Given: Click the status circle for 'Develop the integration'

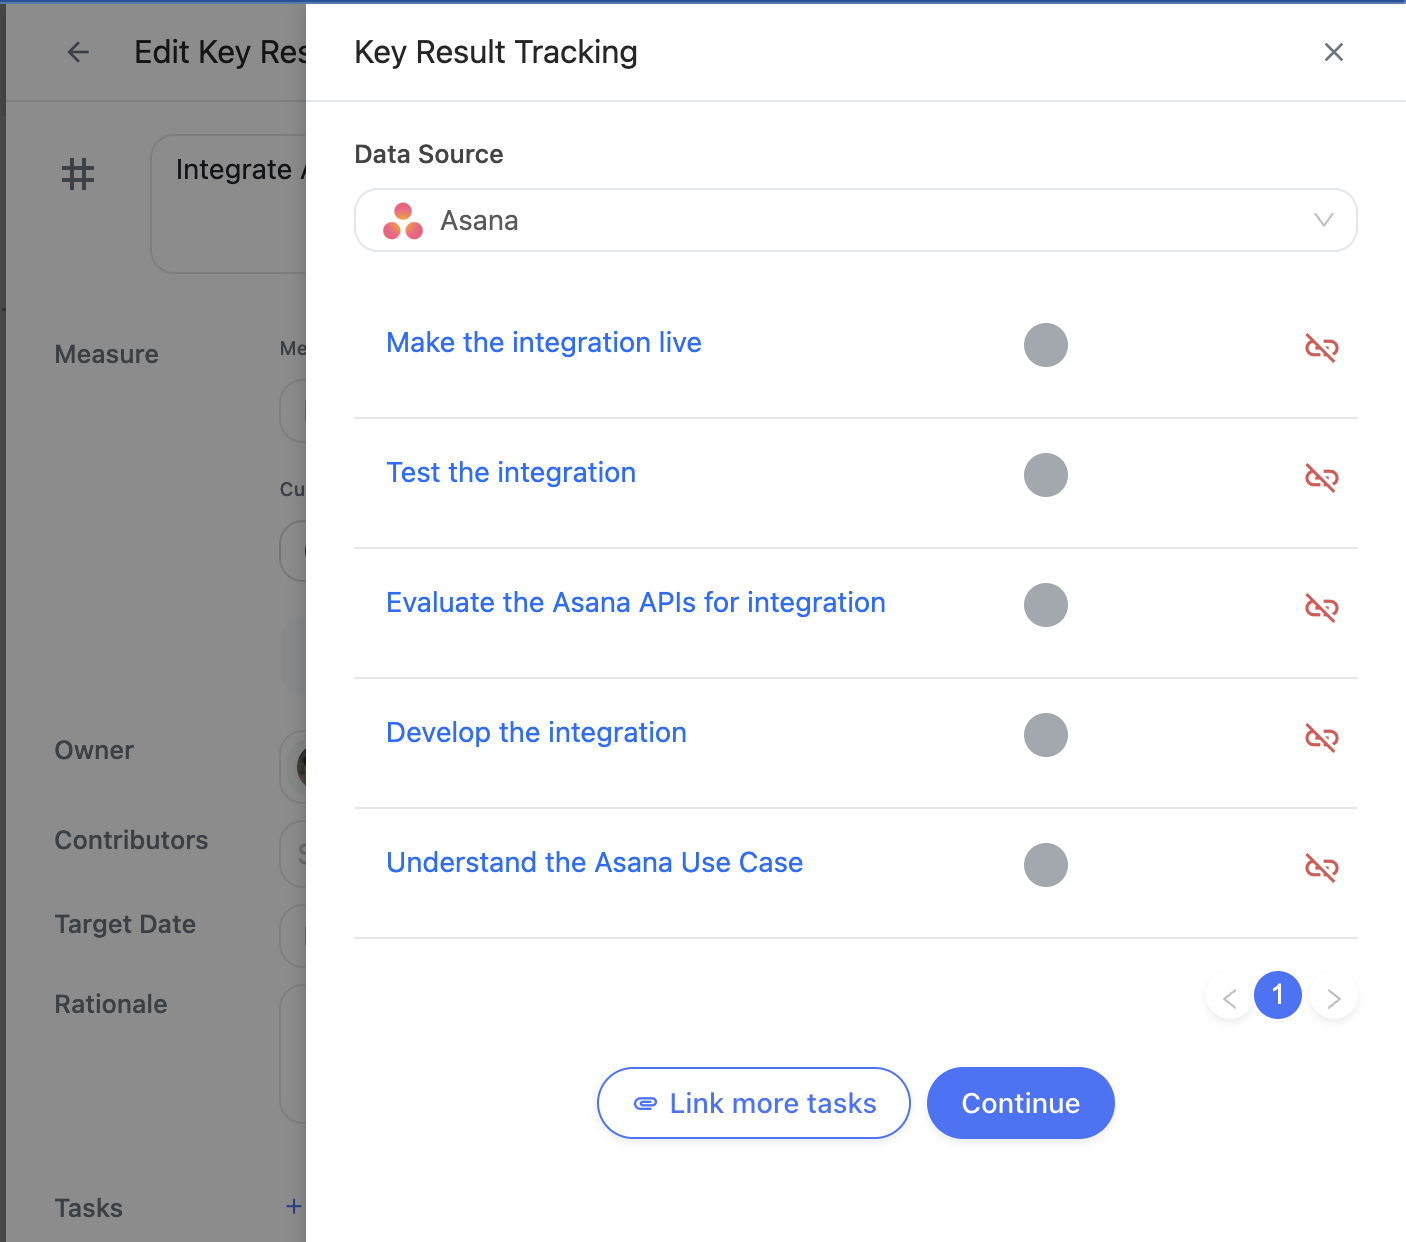Looking at the screenshot, I should [1046, 735].
